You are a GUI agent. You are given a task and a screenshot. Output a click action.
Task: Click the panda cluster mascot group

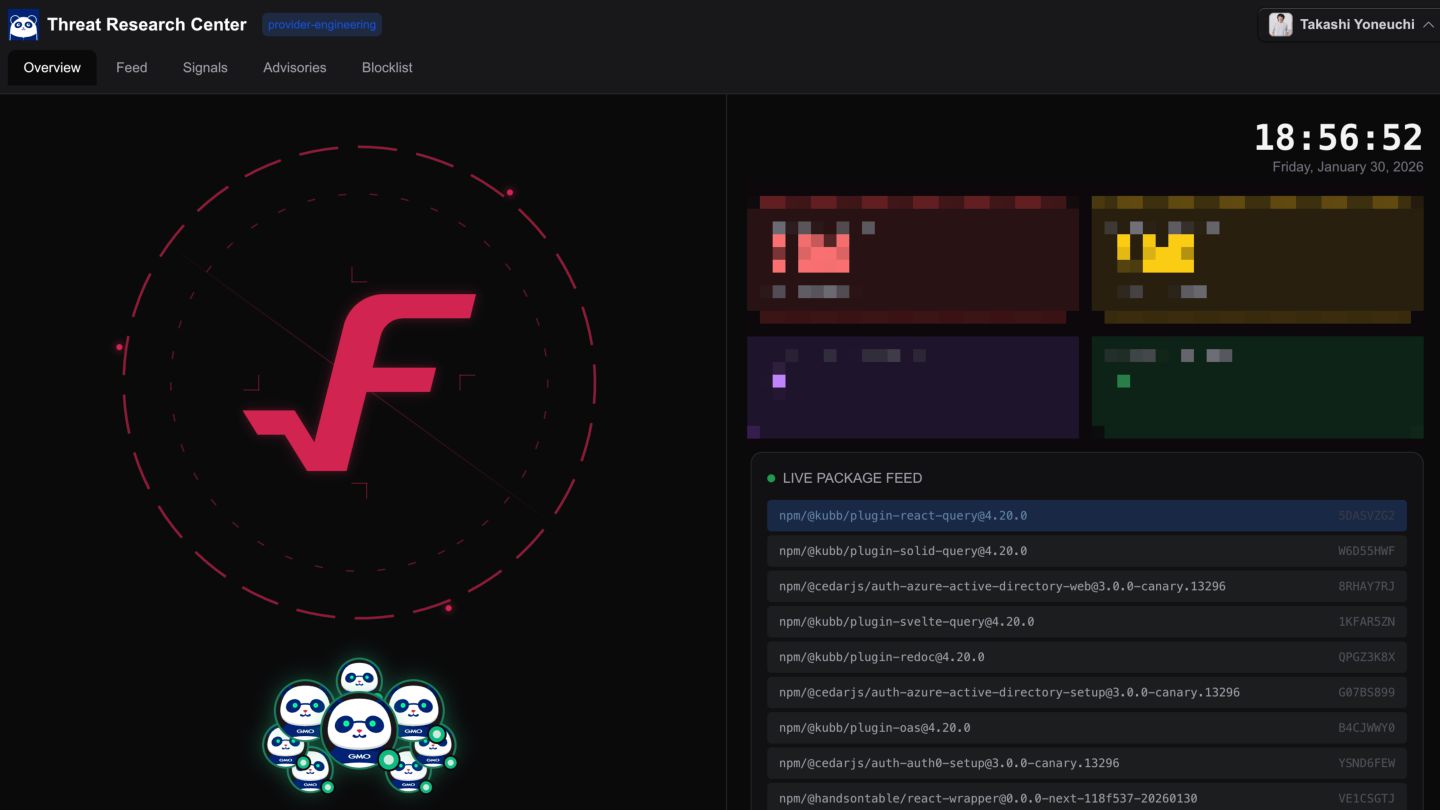pyautogui.click(x=360, y=726)
